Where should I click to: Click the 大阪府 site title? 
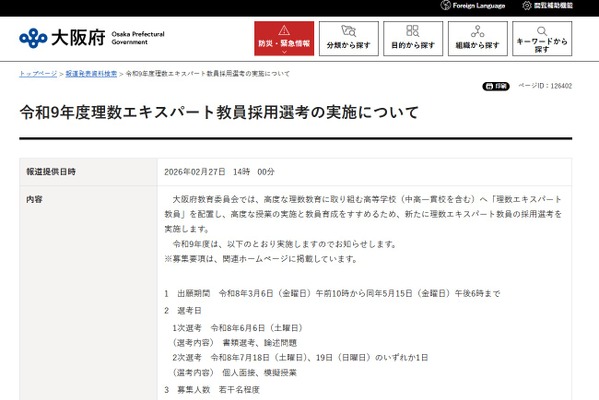(78, 38)
